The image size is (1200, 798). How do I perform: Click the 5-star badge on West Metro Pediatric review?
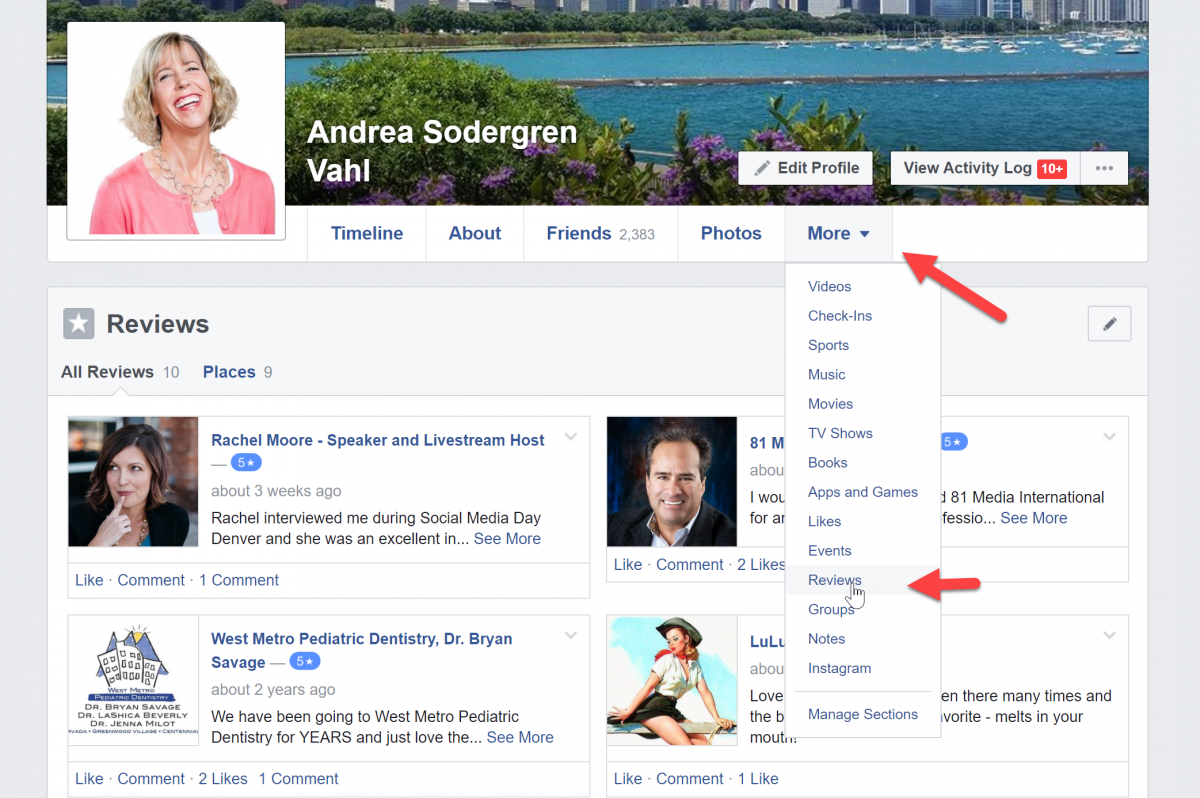pos(305,661)
